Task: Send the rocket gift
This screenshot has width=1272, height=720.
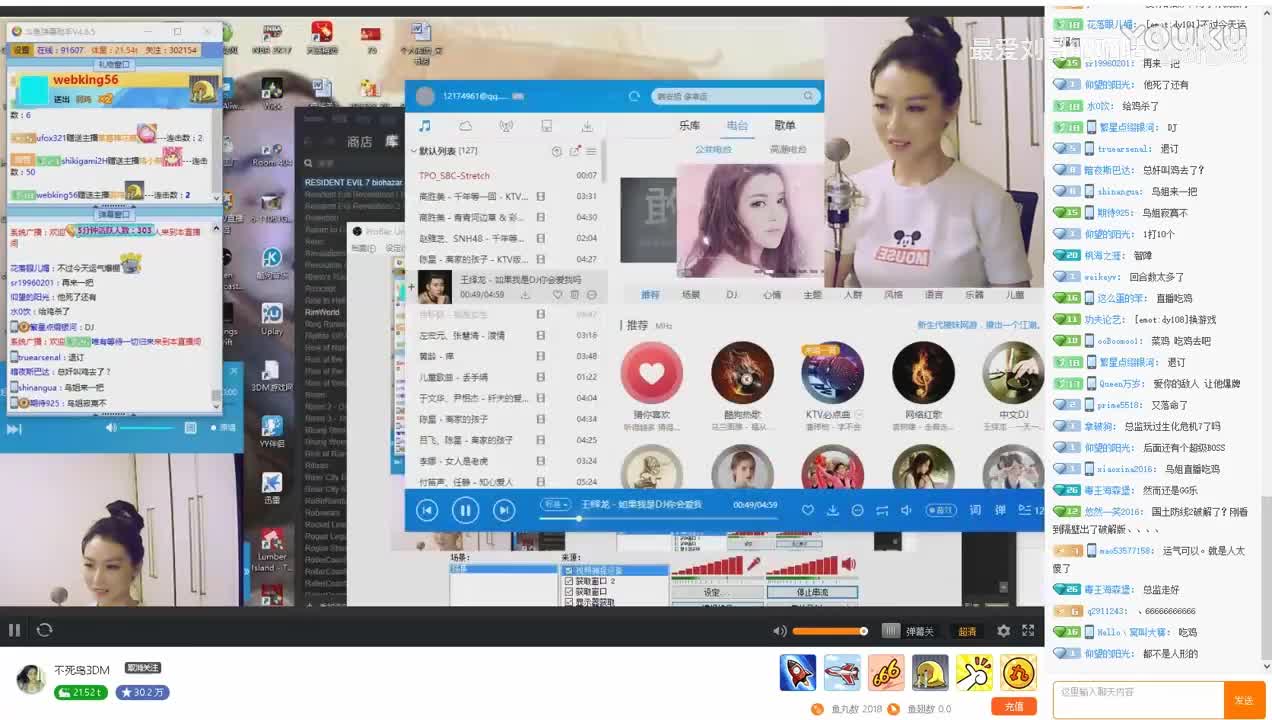Action: 798,672
